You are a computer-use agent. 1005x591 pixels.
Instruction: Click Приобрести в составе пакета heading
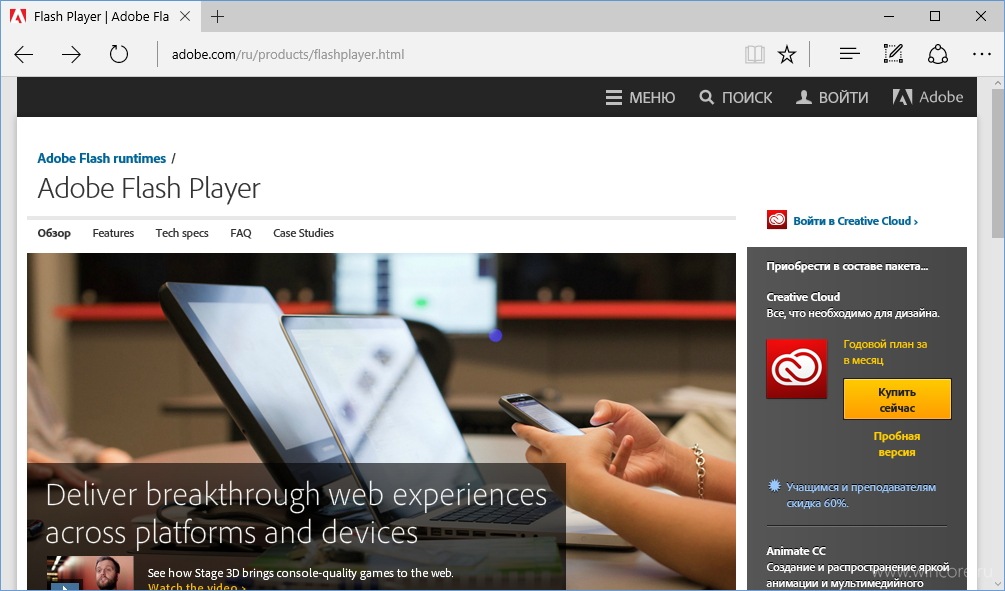click(x=847, y=267)
